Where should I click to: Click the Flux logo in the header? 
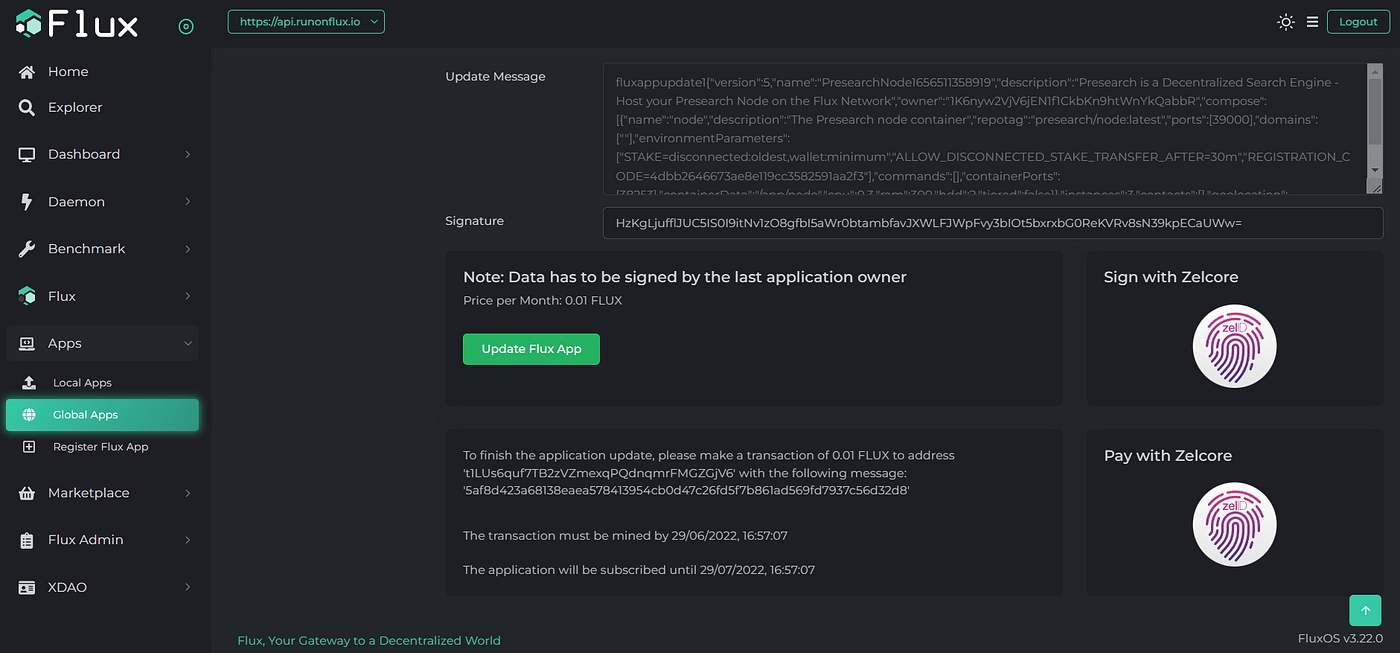[77, 24]
